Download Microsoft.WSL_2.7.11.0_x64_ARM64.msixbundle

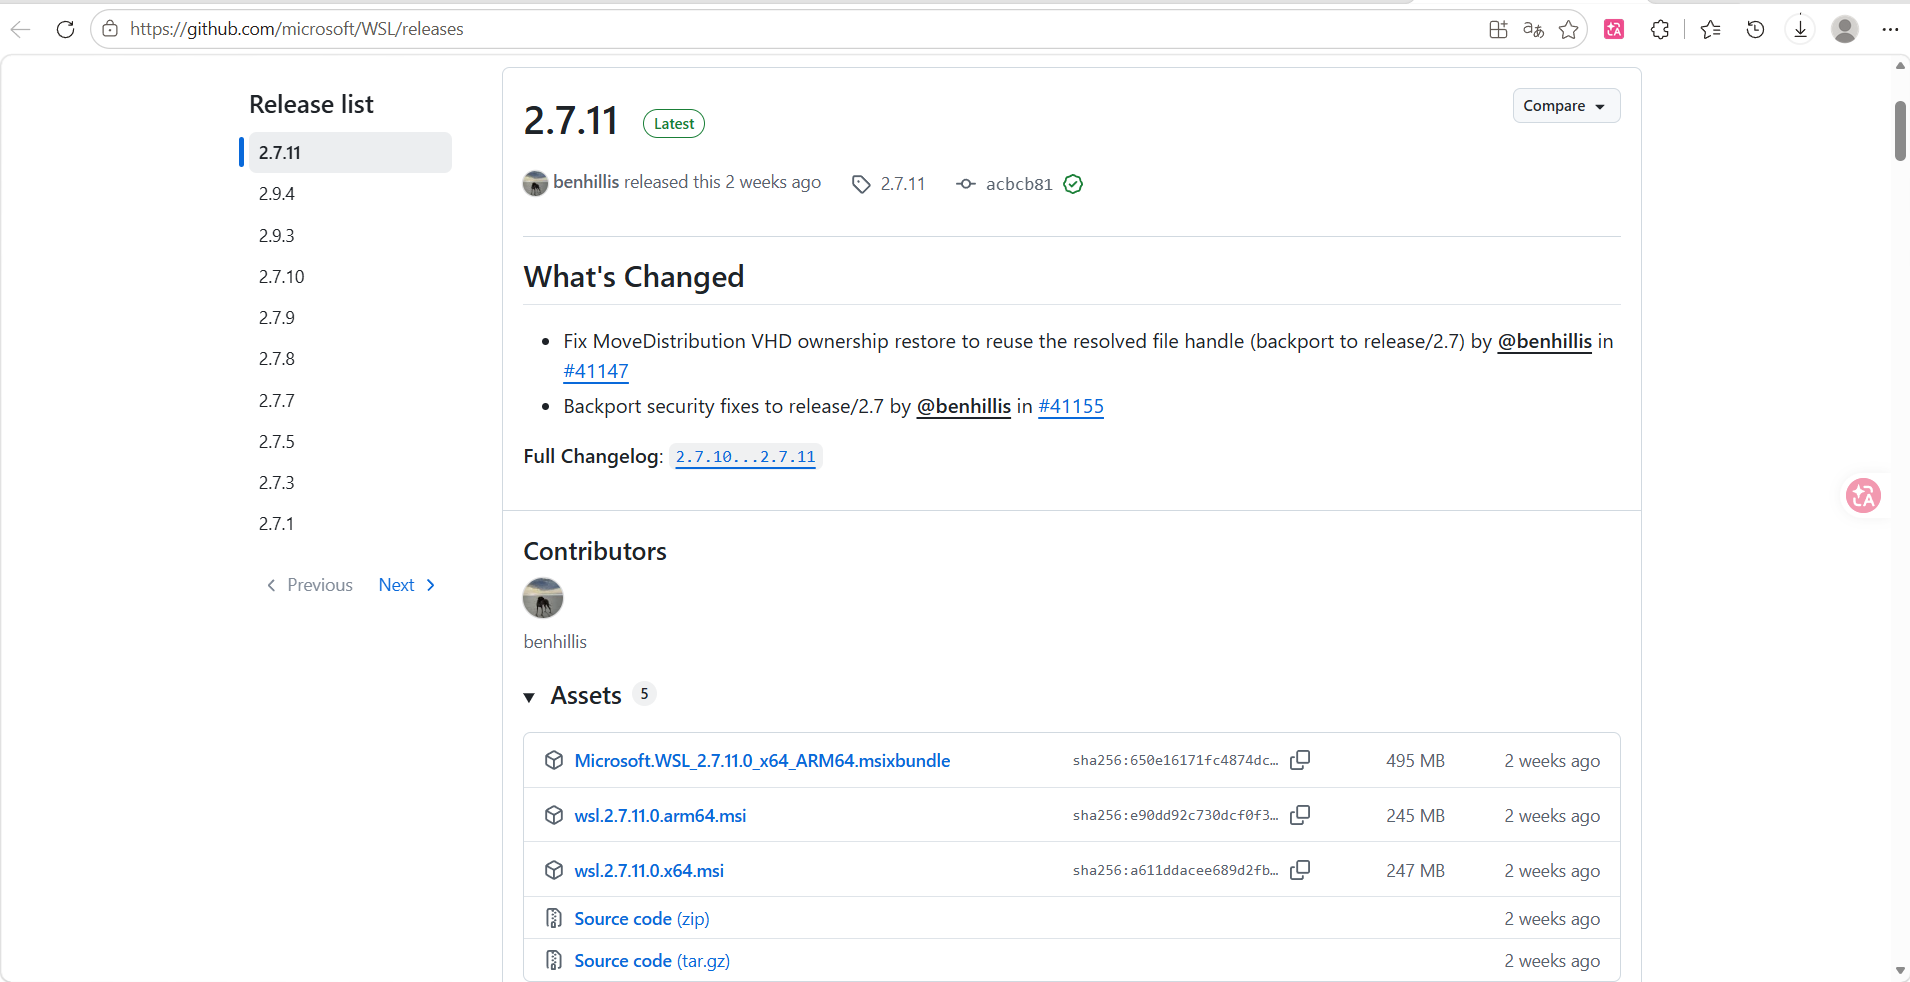coord(762,761)
